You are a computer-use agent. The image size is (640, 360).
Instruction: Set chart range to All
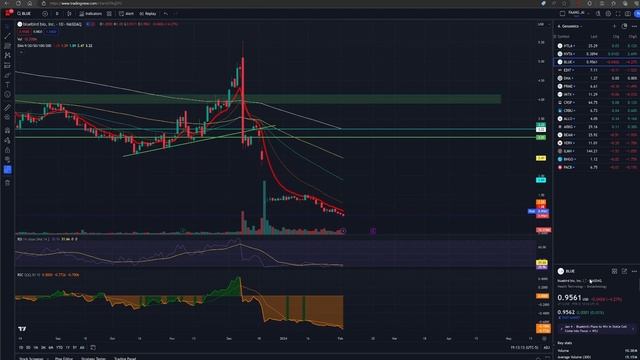[82, 347]
